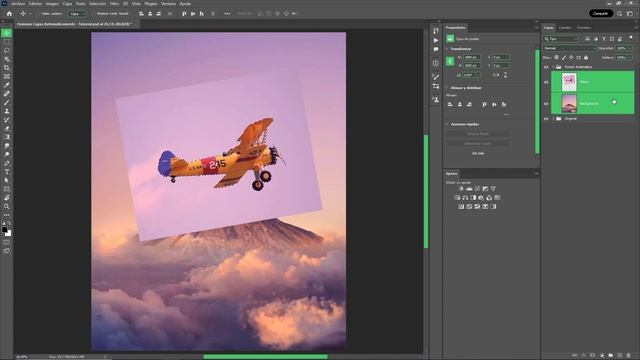Select the Eyedropper tool
This screenshot has height=360, width=640.
coord(7,85)
